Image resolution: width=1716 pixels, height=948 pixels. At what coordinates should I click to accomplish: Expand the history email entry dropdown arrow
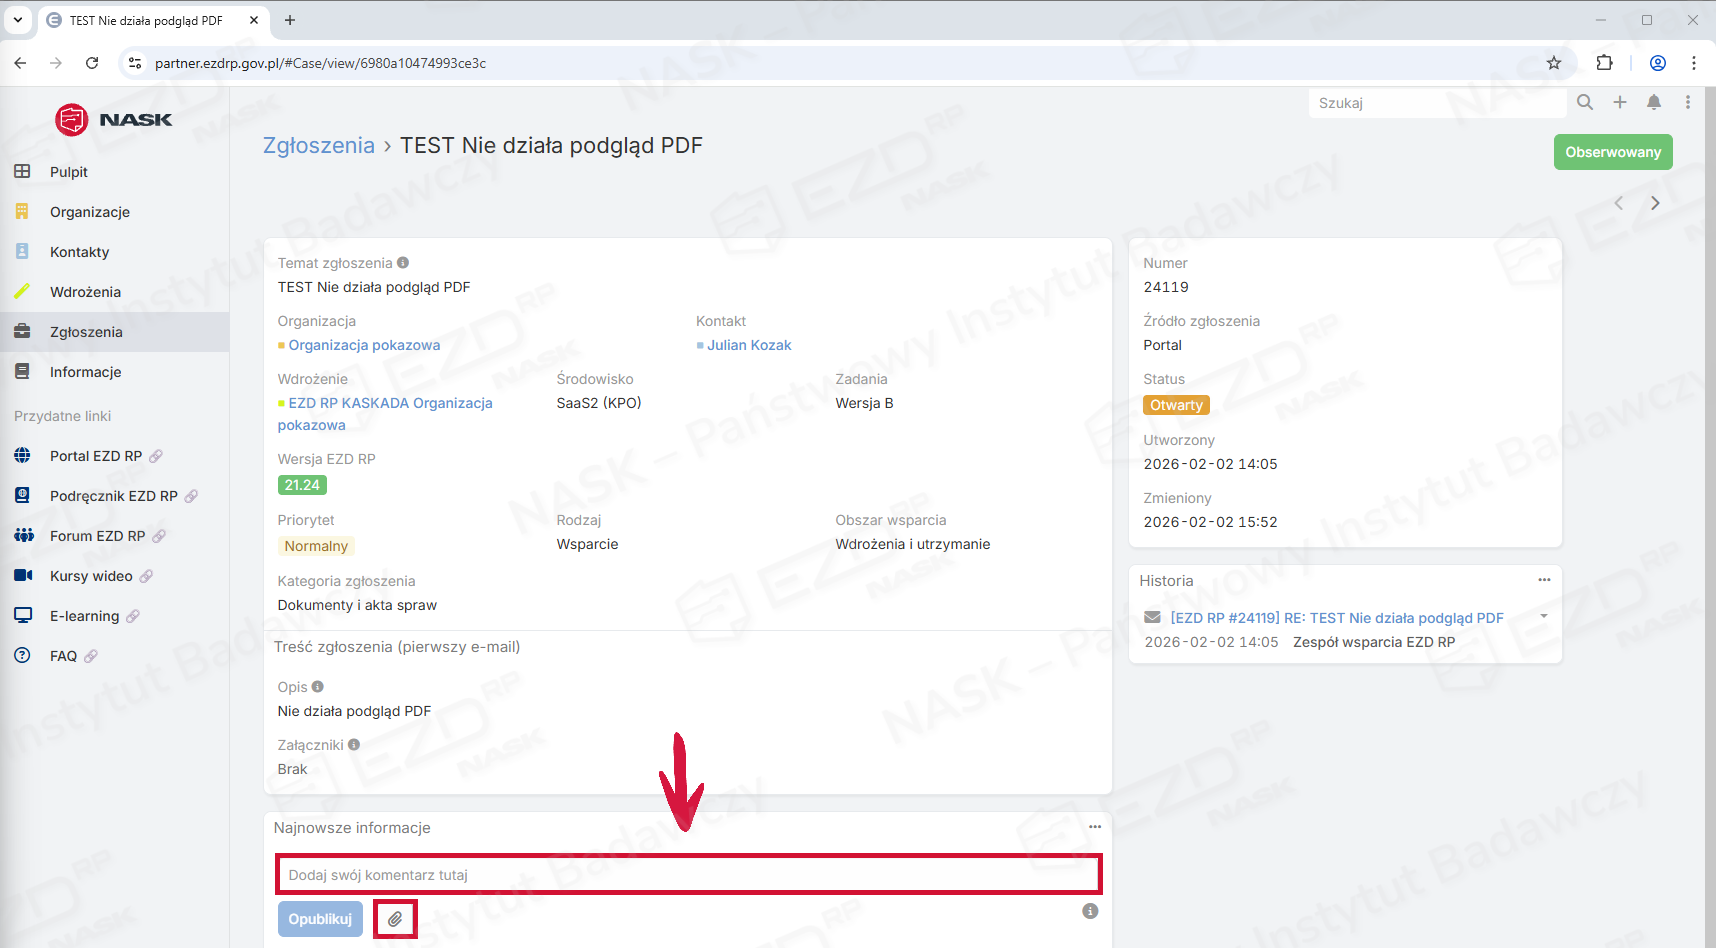pos(1544,616)
